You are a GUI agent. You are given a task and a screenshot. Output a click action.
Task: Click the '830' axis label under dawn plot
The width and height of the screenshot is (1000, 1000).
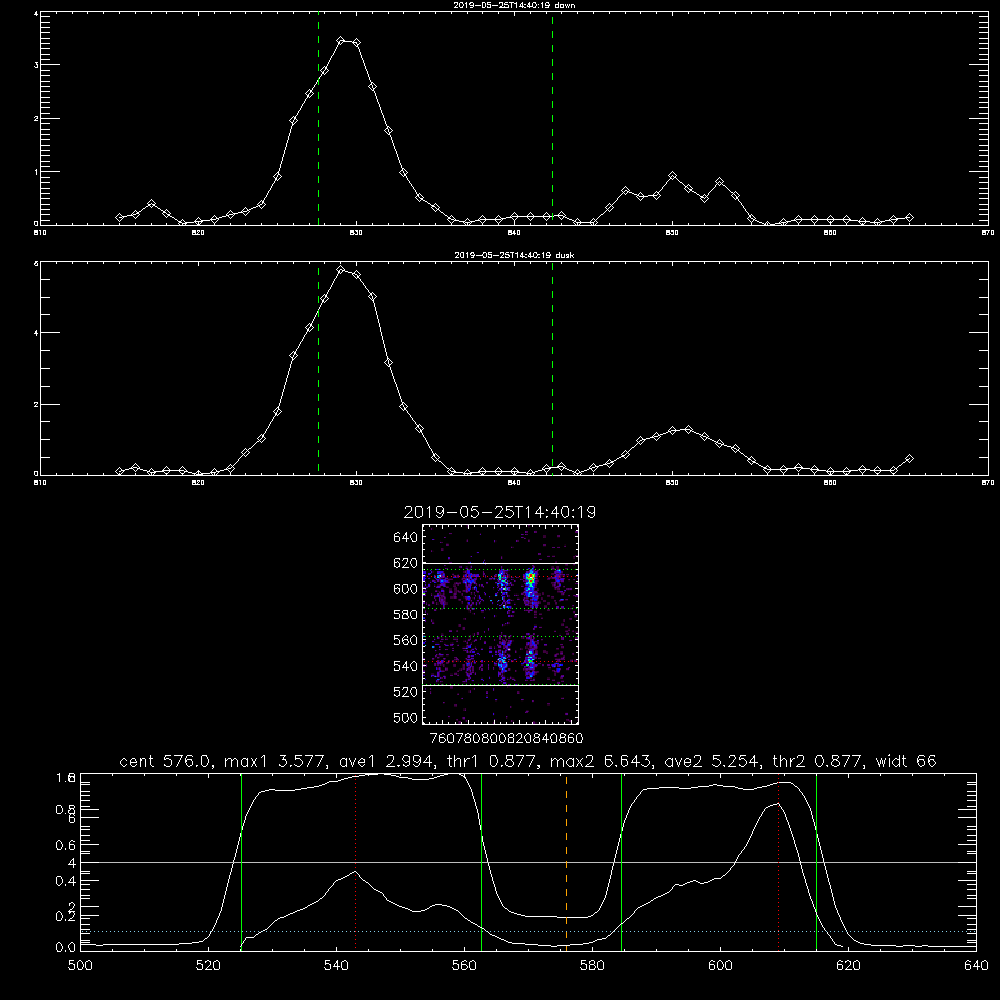[x=356, y=233]
